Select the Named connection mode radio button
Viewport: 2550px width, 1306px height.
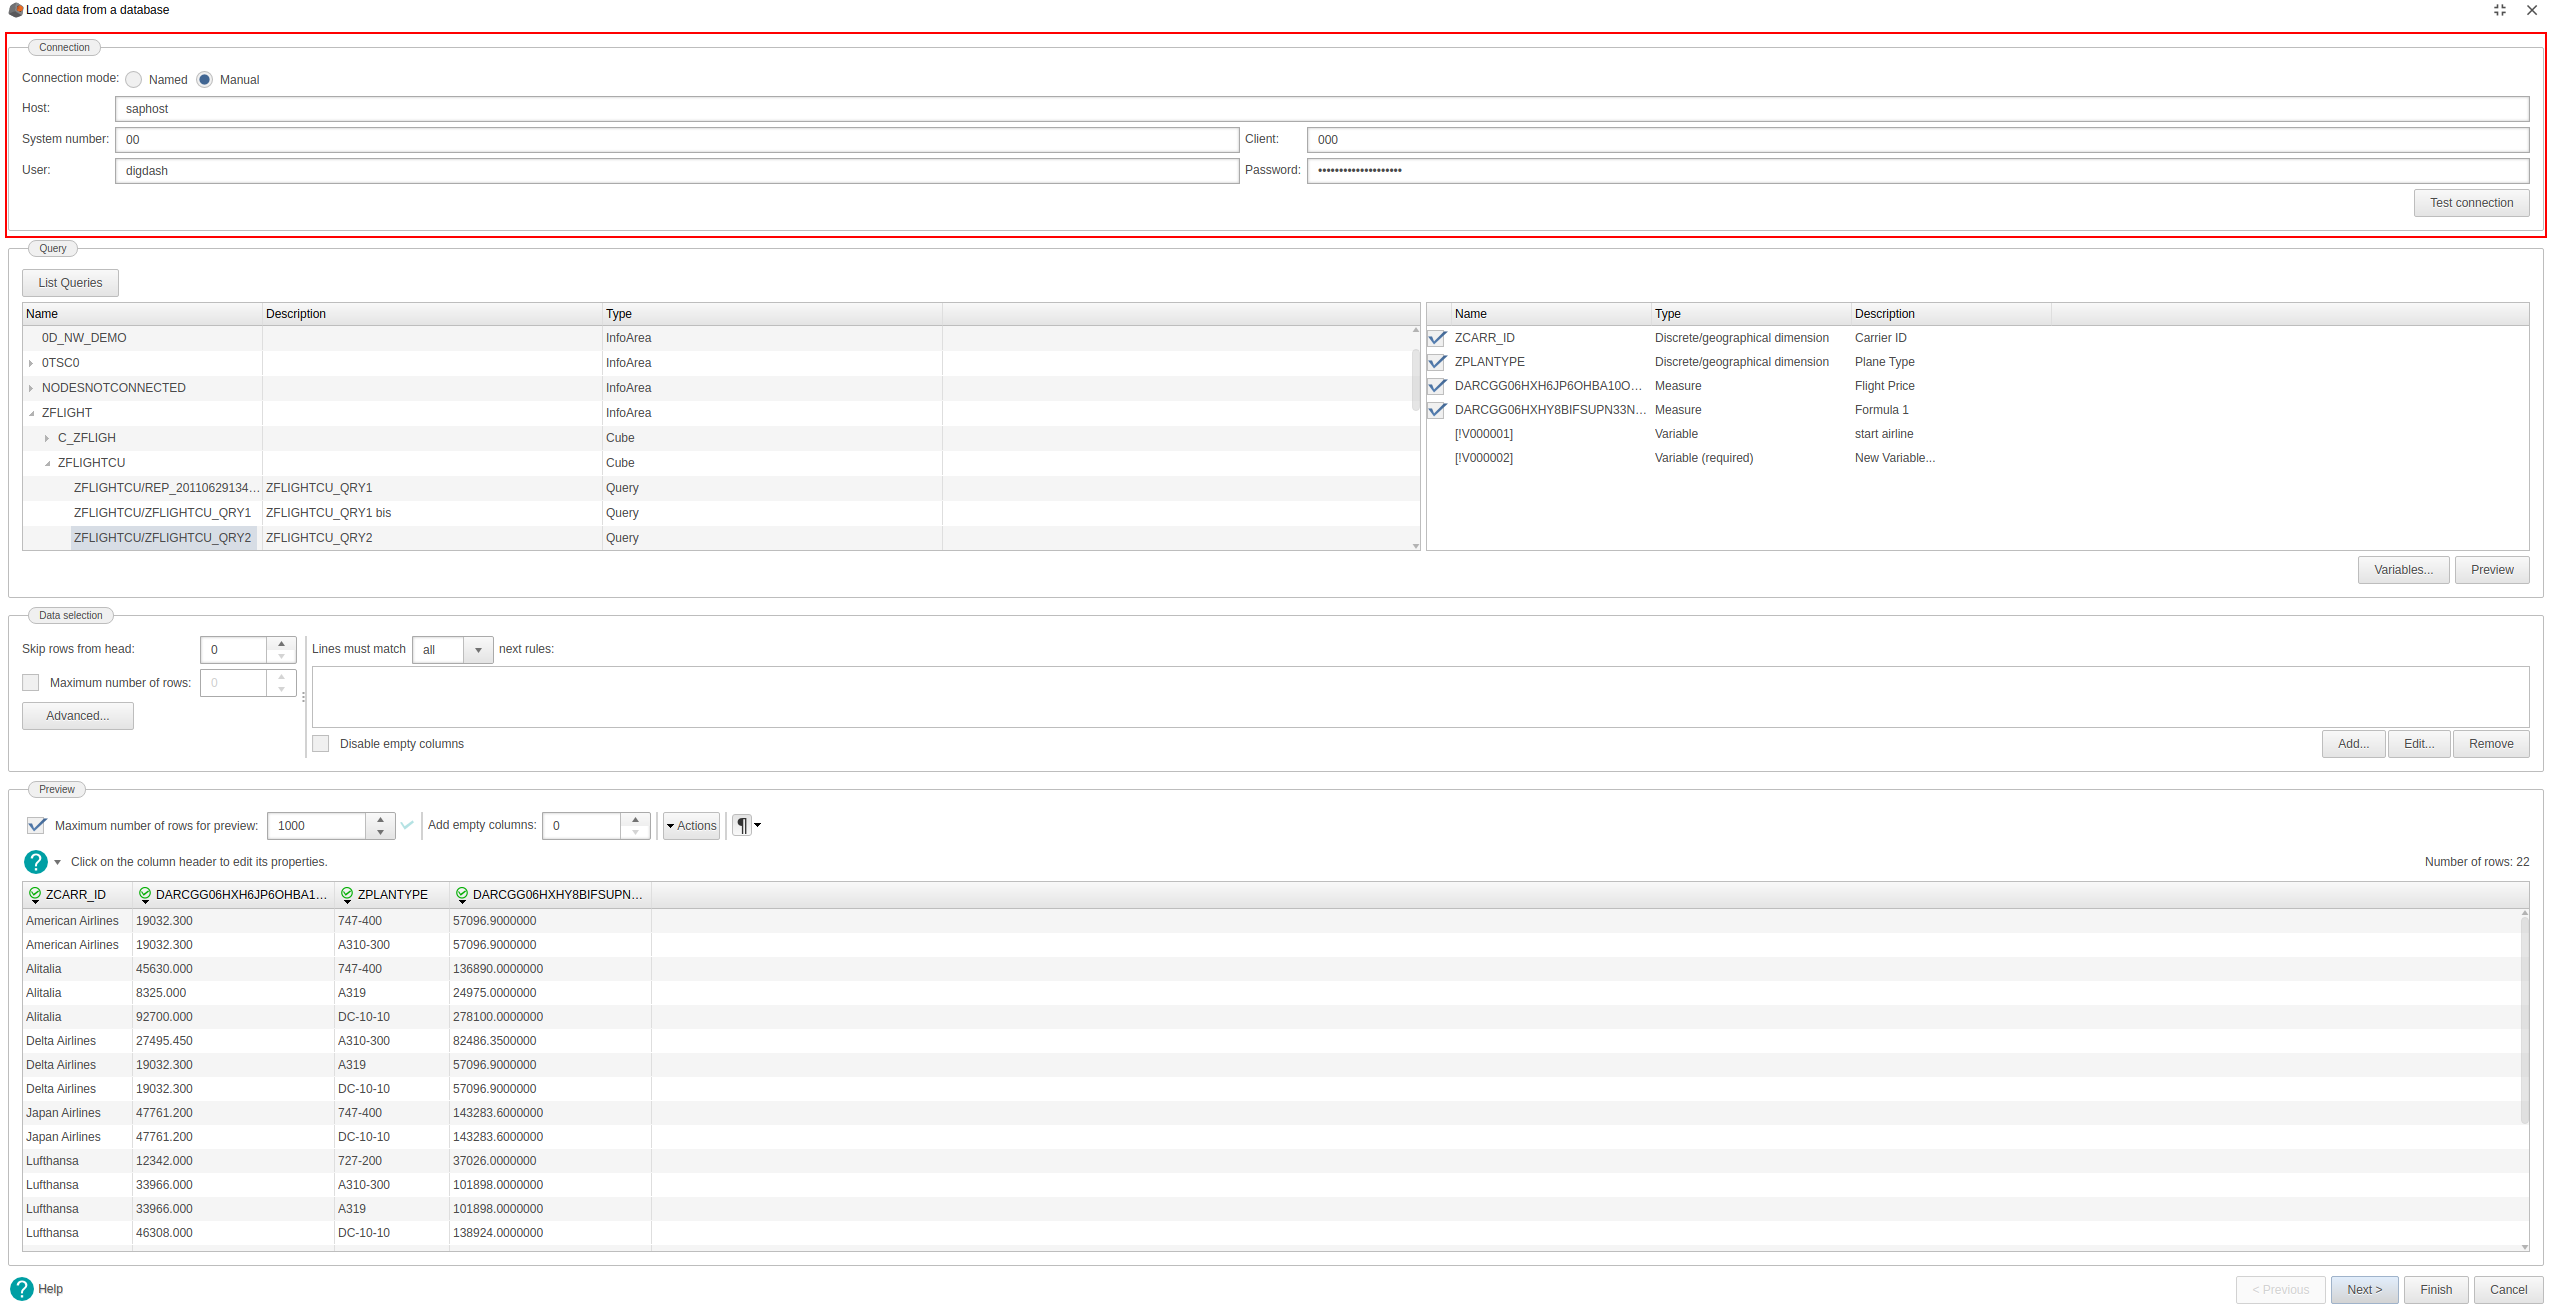(134, 80)
